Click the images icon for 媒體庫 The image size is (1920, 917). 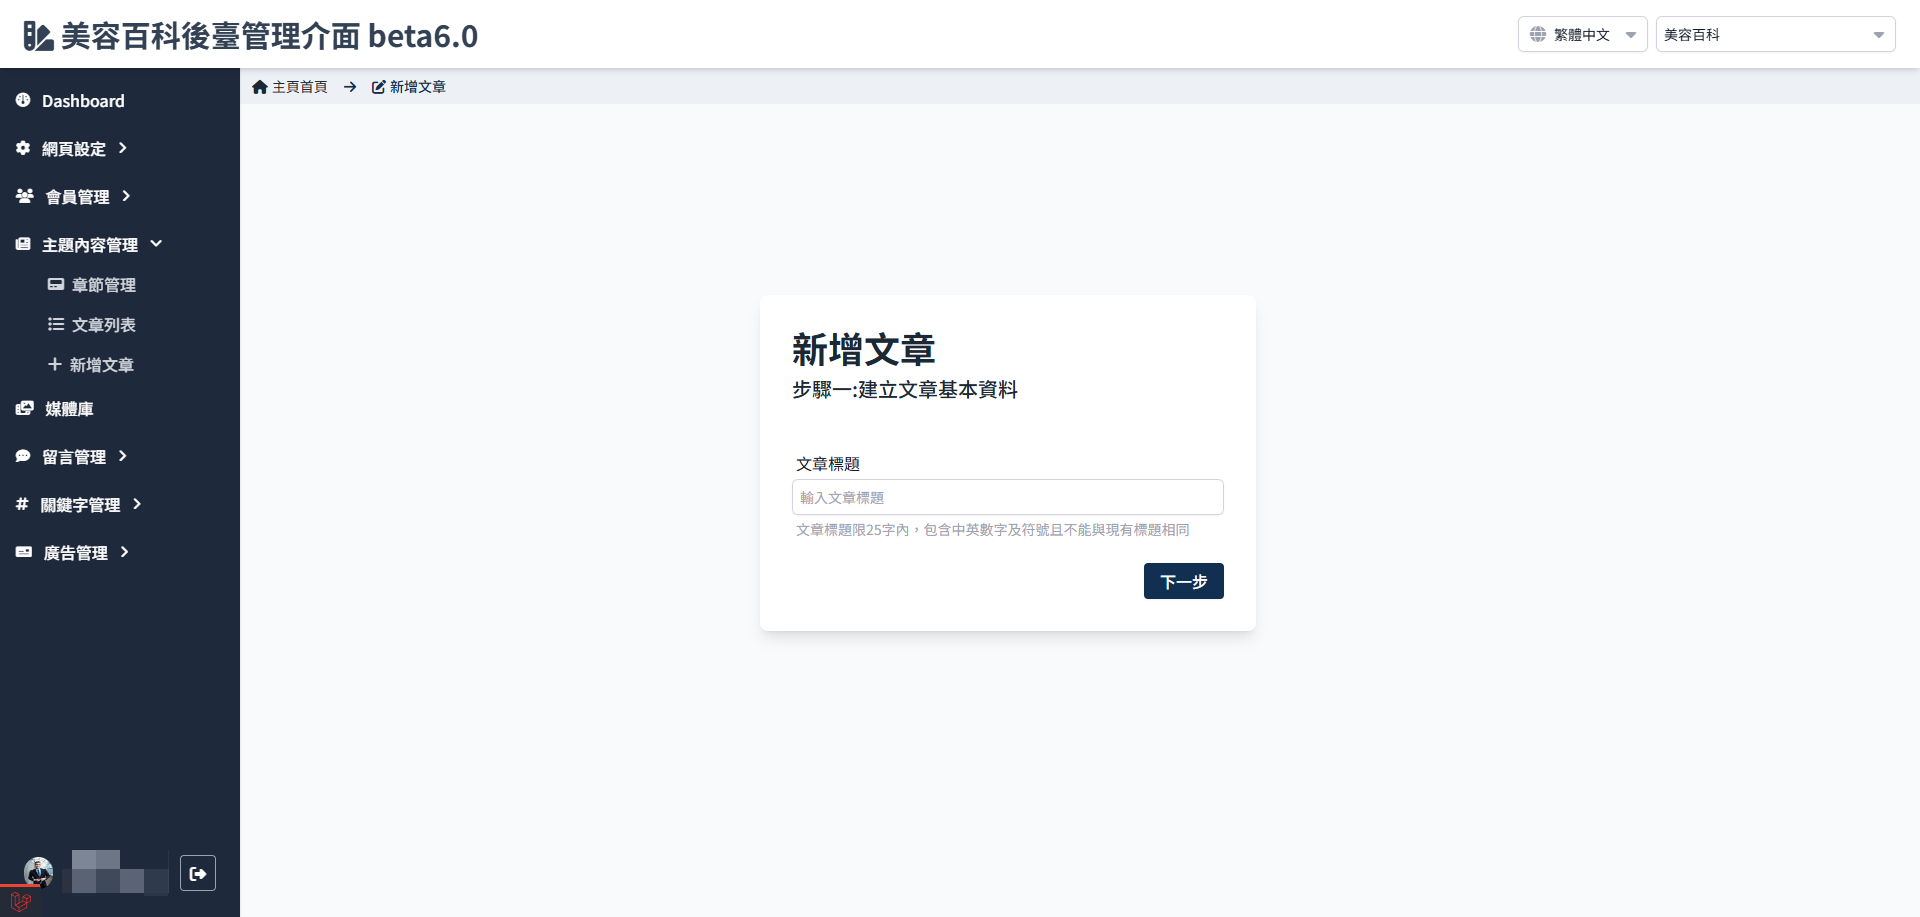coord(25,408)
